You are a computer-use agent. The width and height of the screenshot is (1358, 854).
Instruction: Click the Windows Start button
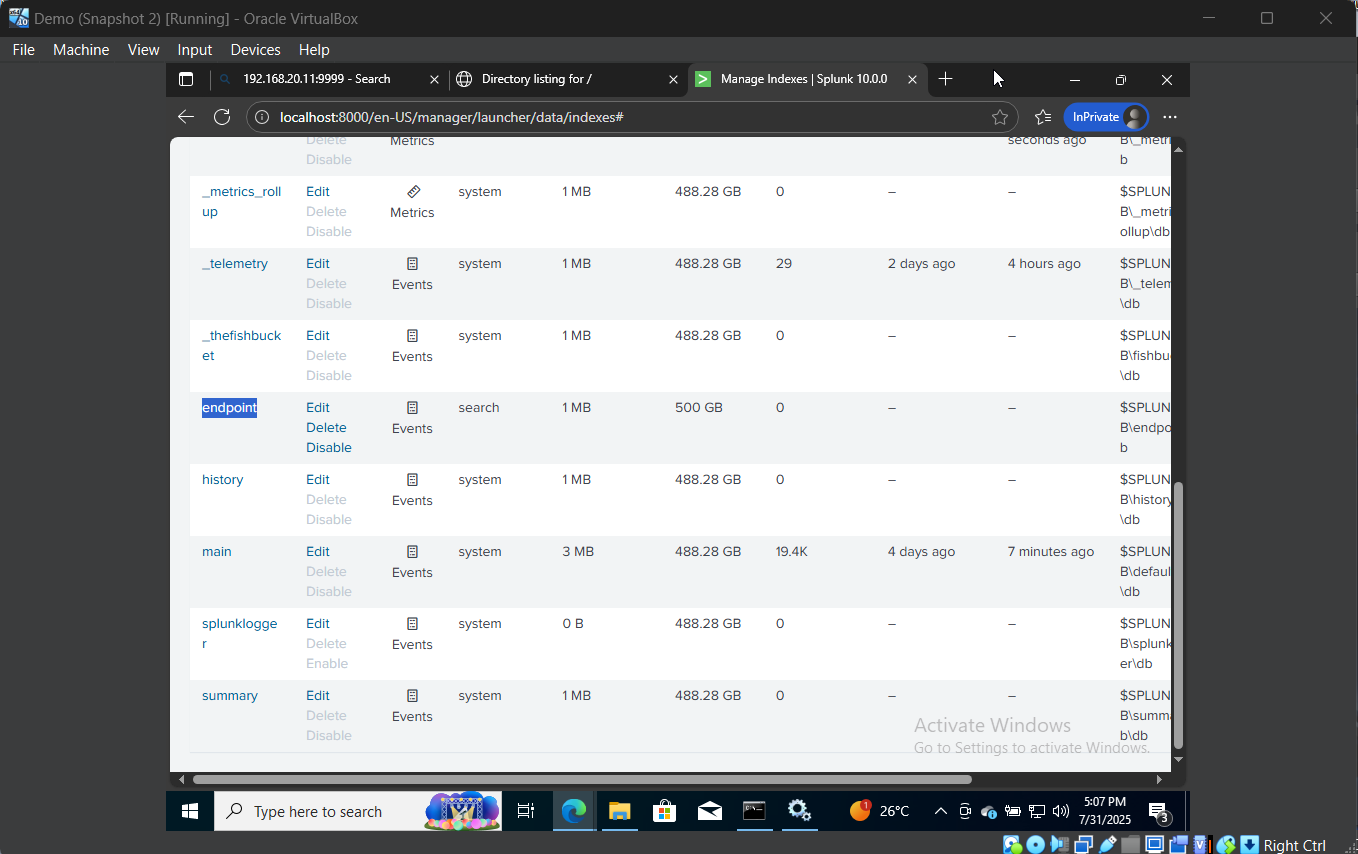tap(189, 811)
